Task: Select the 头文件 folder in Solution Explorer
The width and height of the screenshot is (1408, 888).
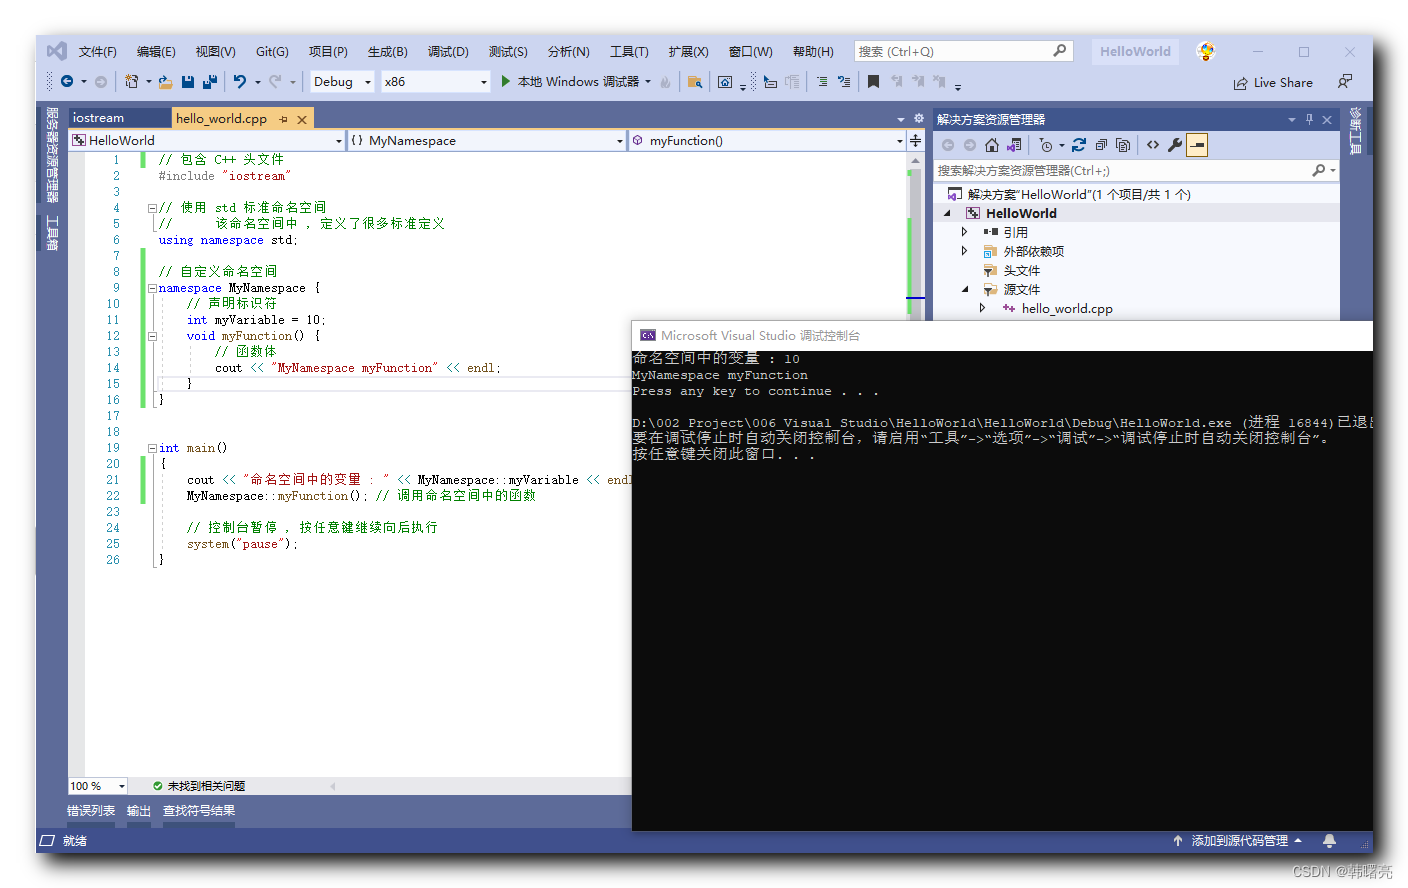Action: coord(1021,271)
